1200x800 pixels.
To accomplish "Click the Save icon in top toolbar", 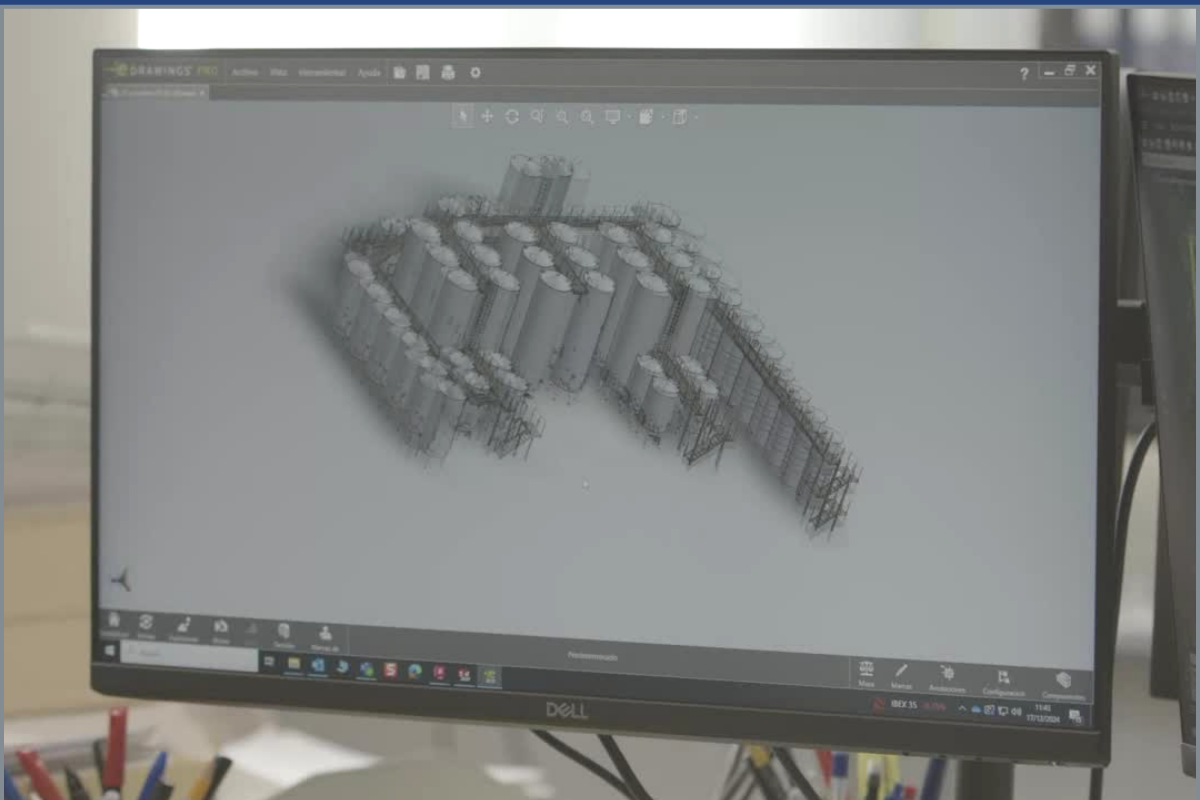I will click(423, 72).
